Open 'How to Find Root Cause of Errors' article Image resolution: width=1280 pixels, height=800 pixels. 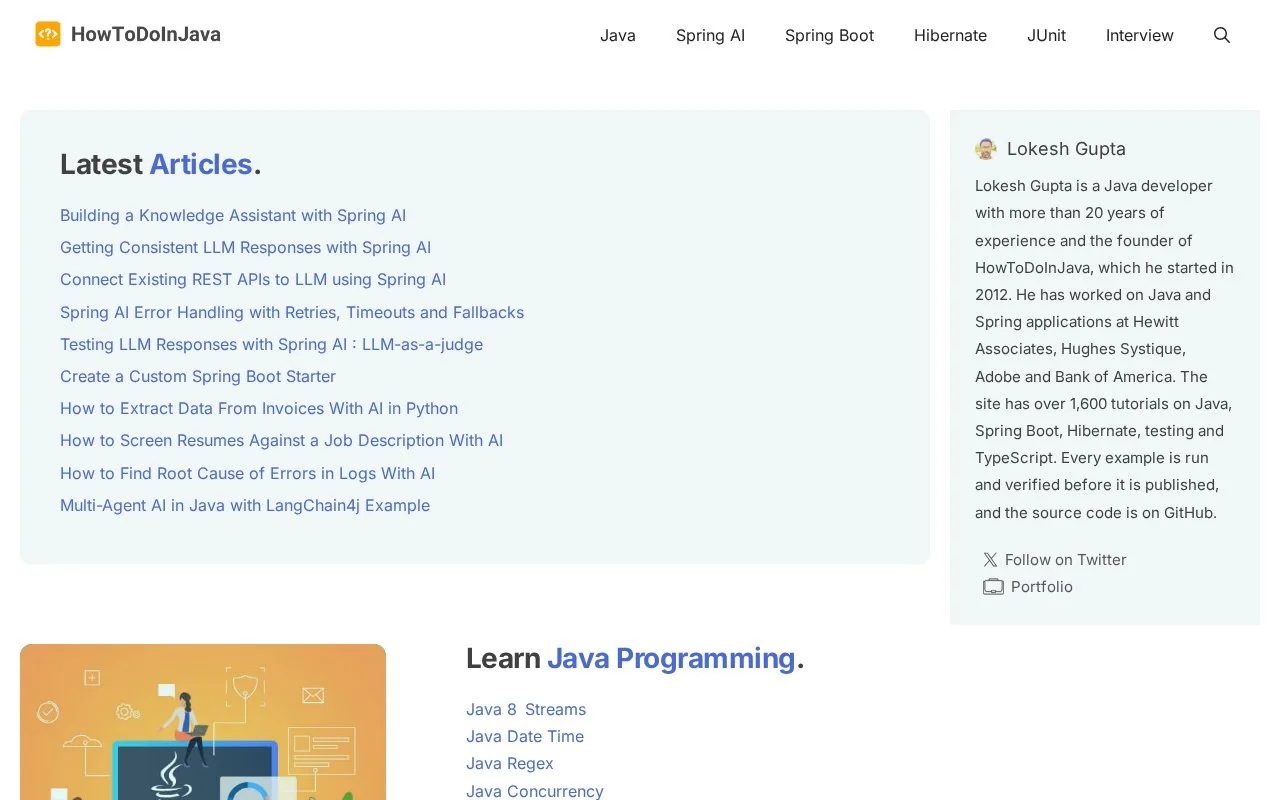(247, 473)
